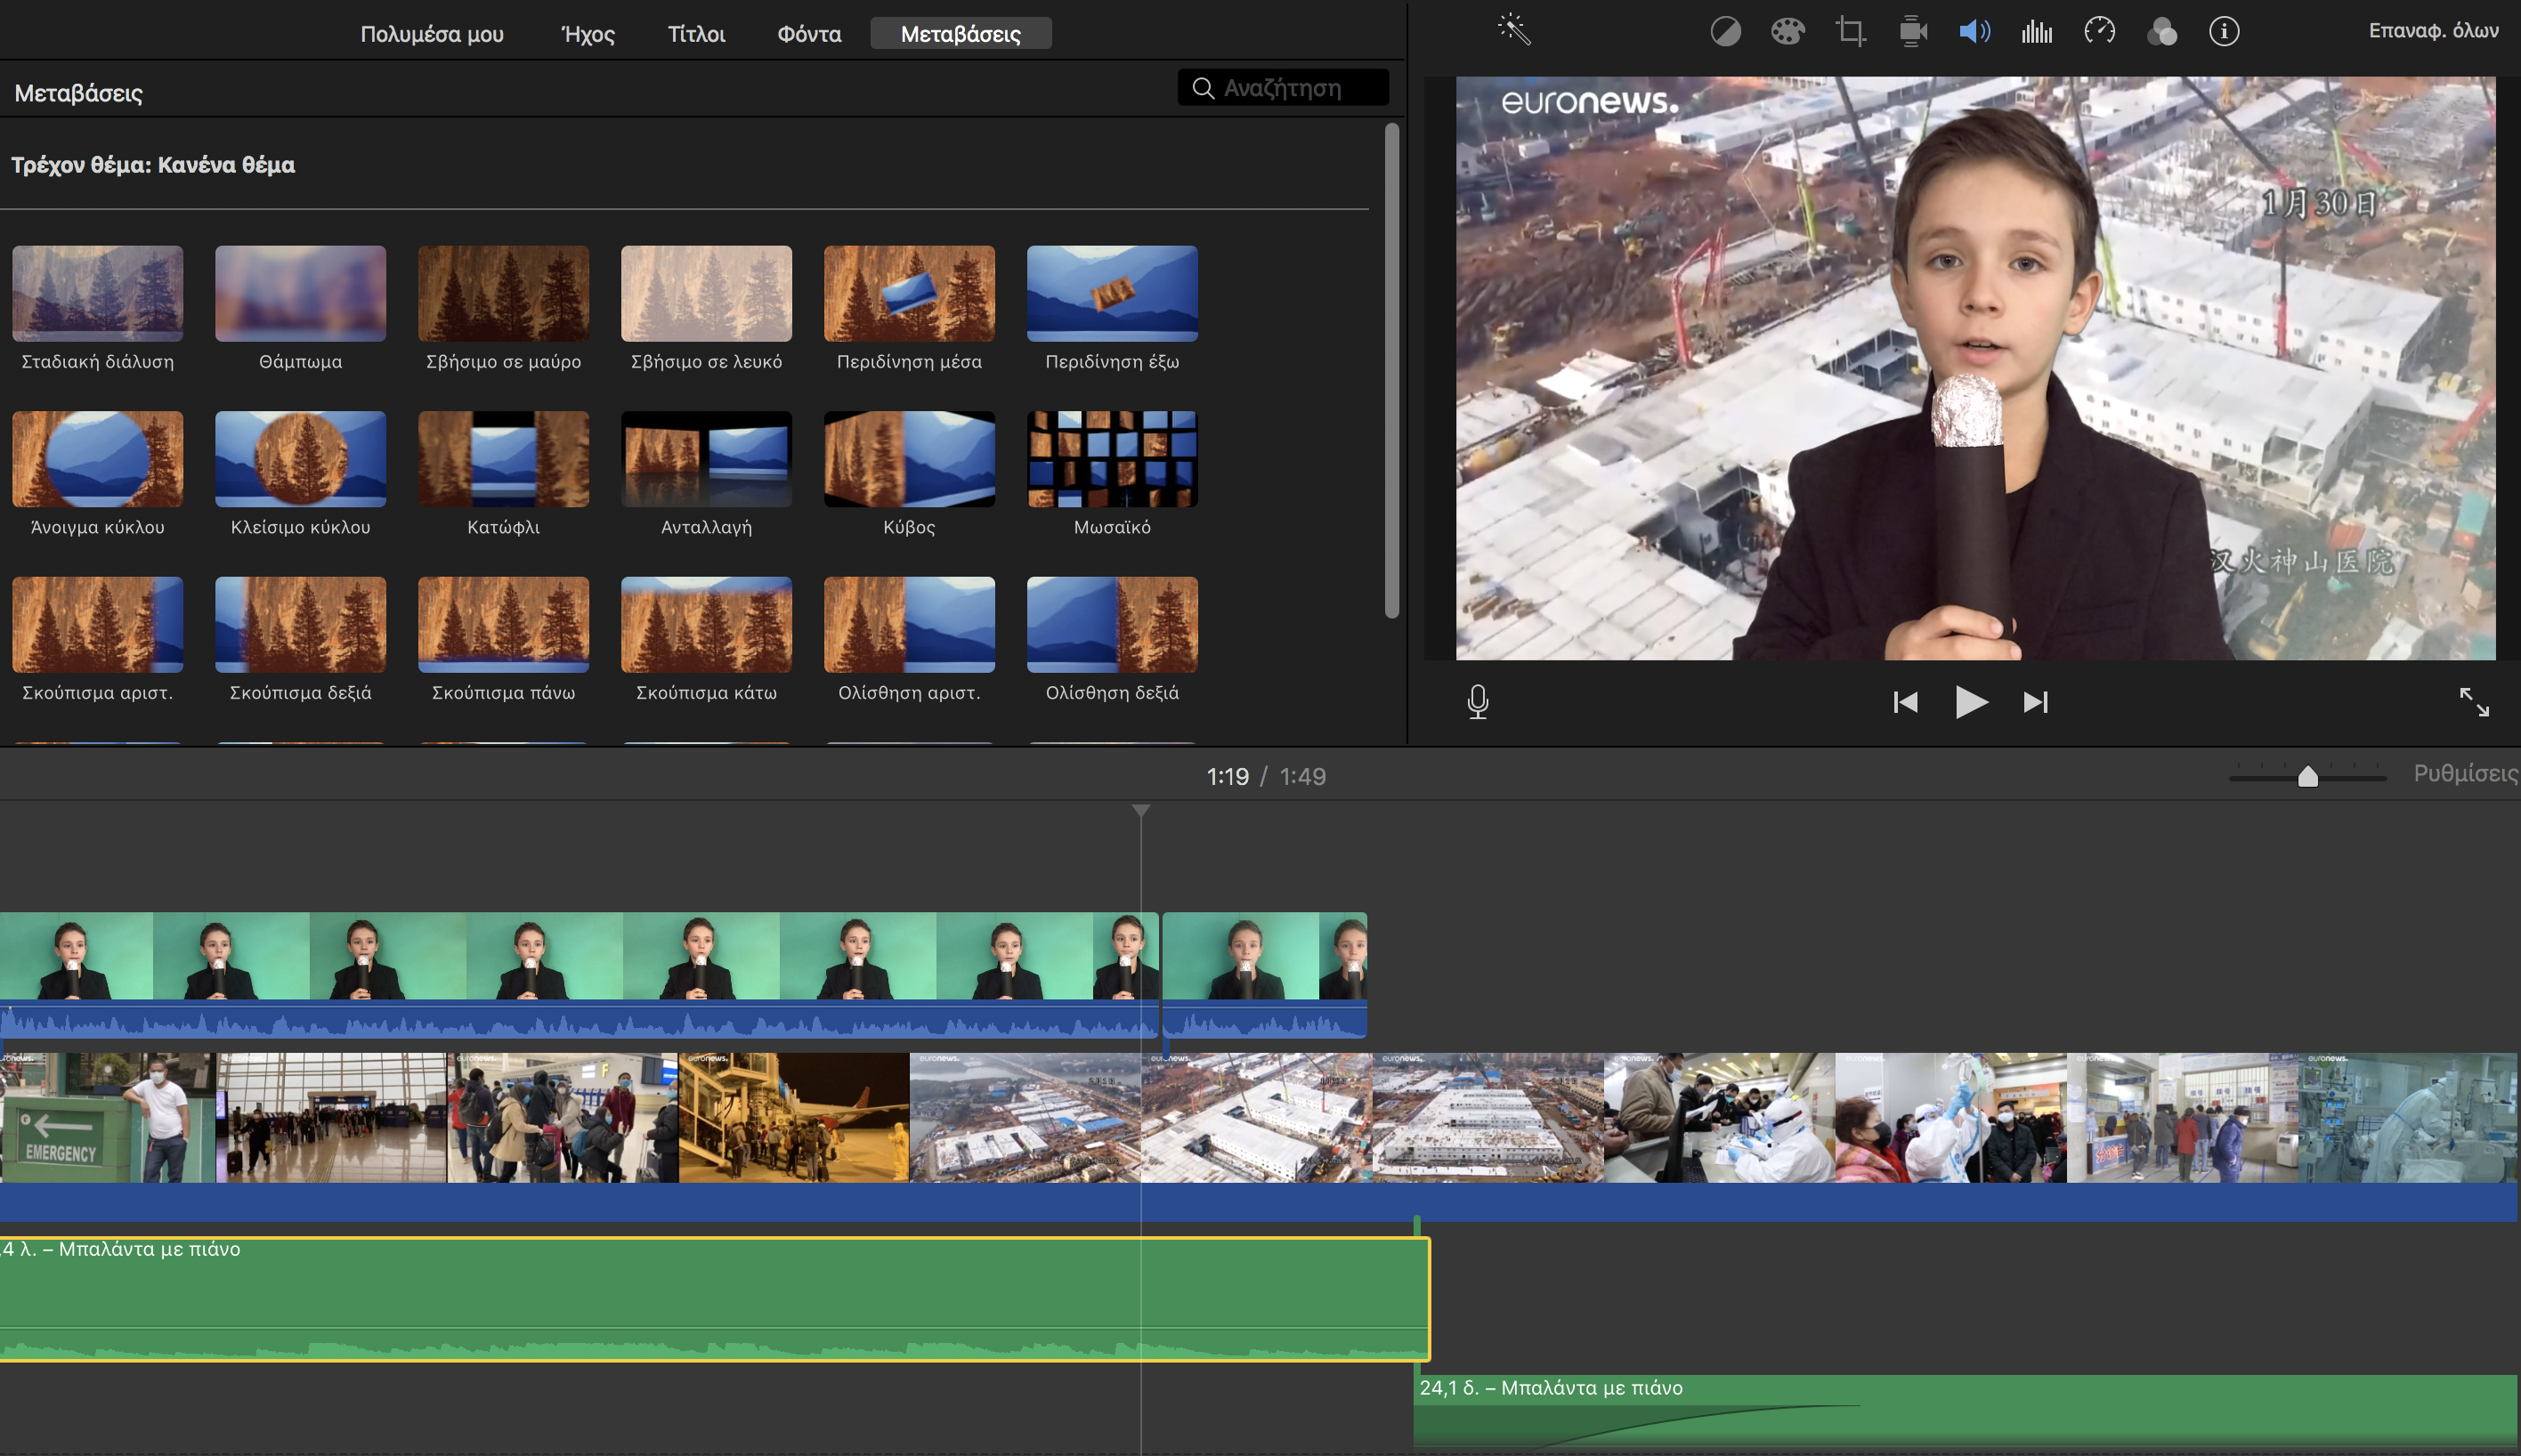Click Επαναφ. όλων reset button
This screenshot has width=2521, height=1456.
2433,31
